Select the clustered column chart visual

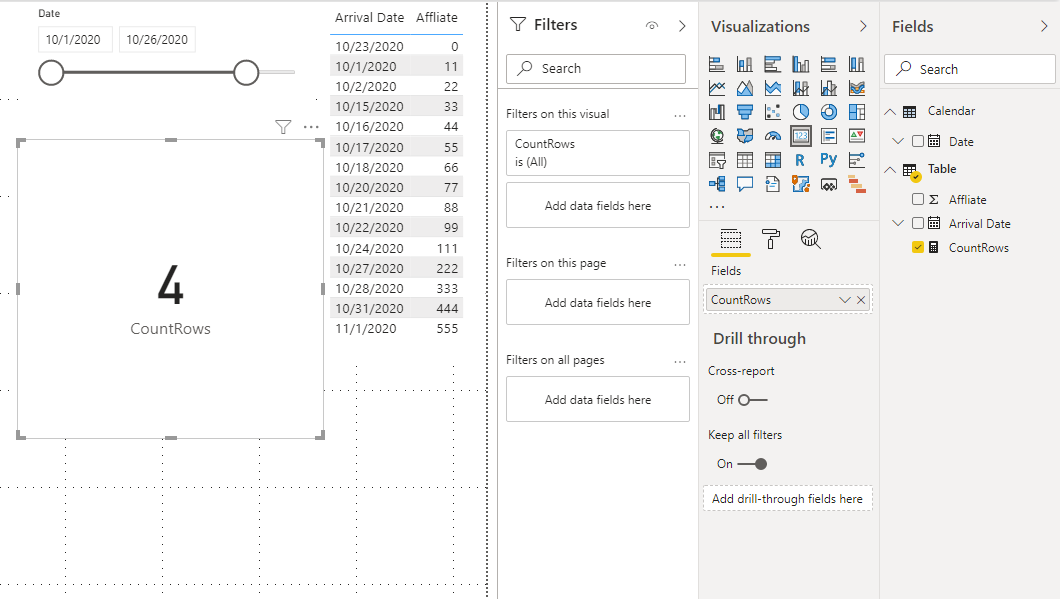click(x=800, y=64)
